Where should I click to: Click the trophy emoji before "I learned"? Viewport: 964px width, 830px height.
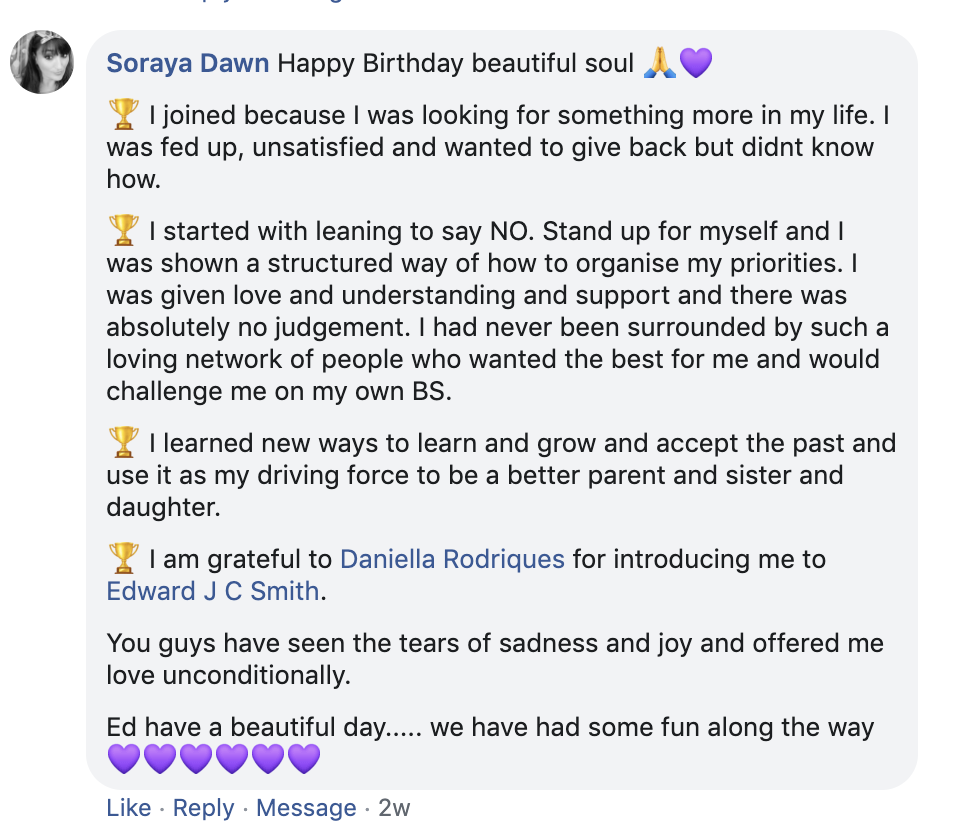click(x=122, y=441)
